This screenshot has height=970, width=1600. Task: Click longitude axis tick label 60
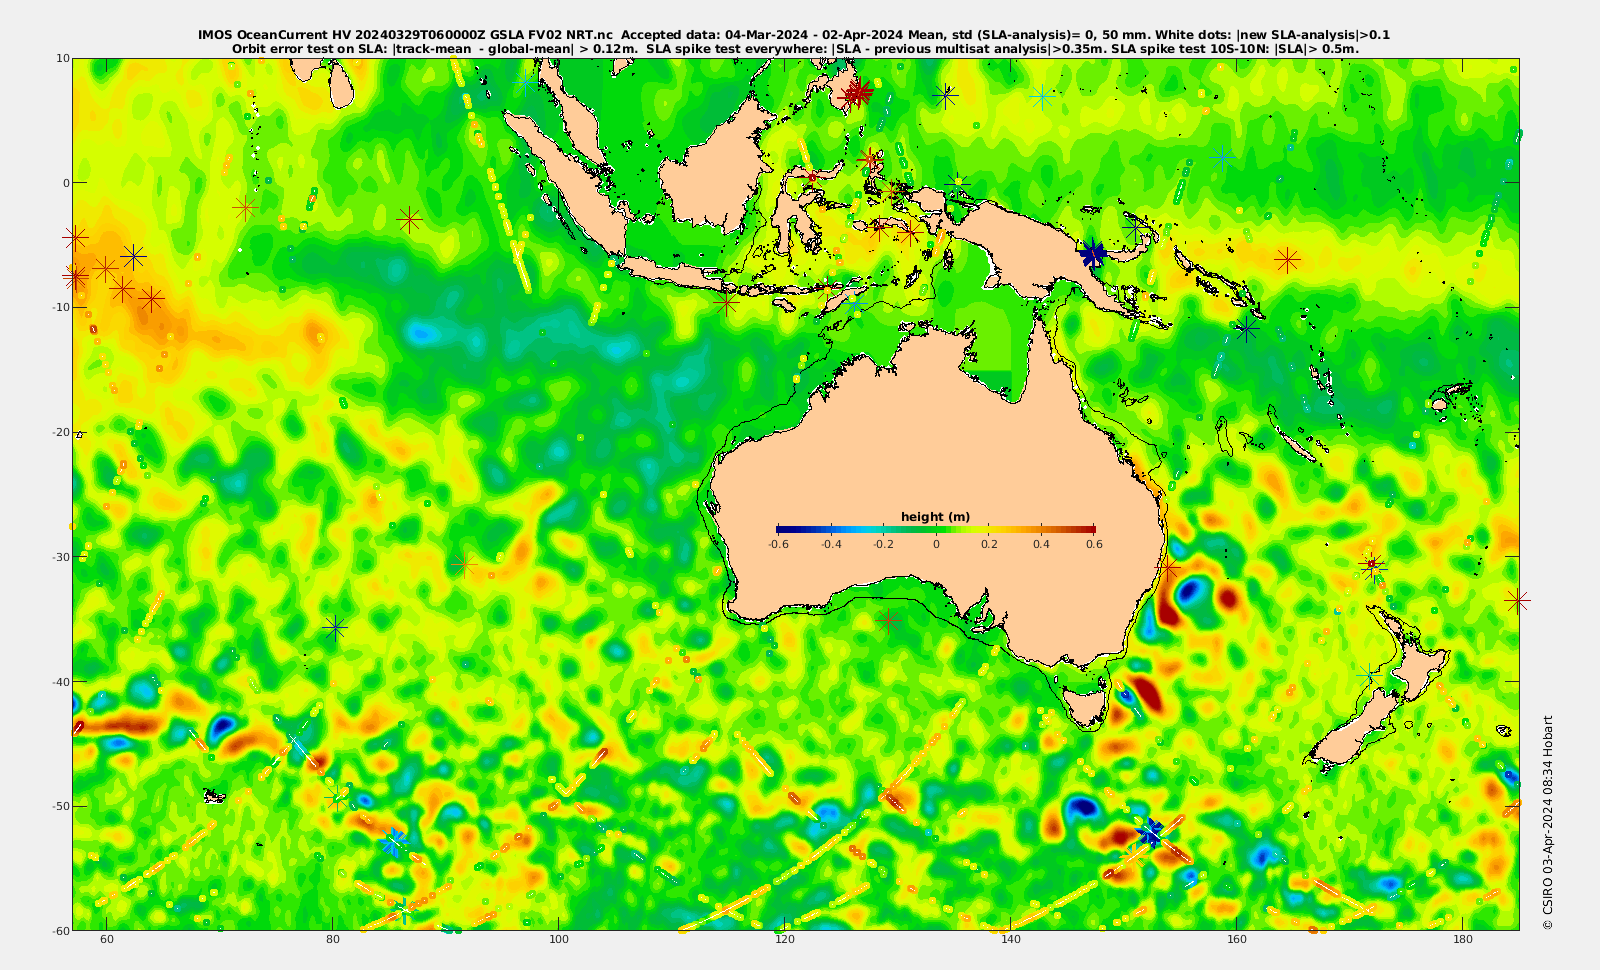click(107, 940)
